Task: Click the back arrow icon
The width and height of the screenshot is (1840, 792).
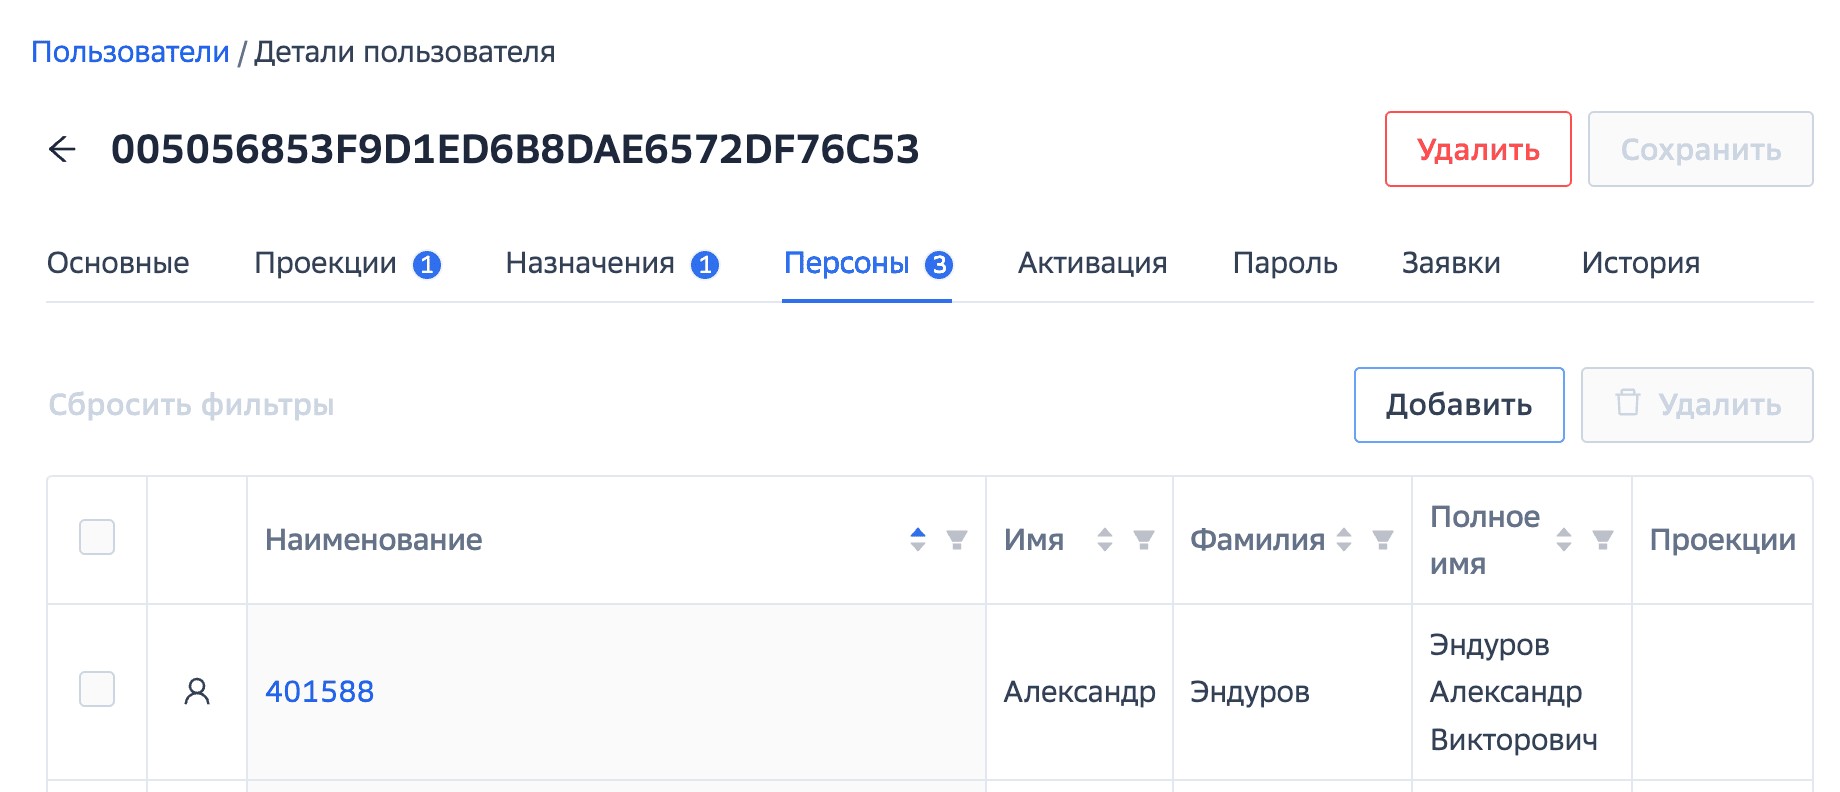Action: pyautogui.click(x=62, y=150)
